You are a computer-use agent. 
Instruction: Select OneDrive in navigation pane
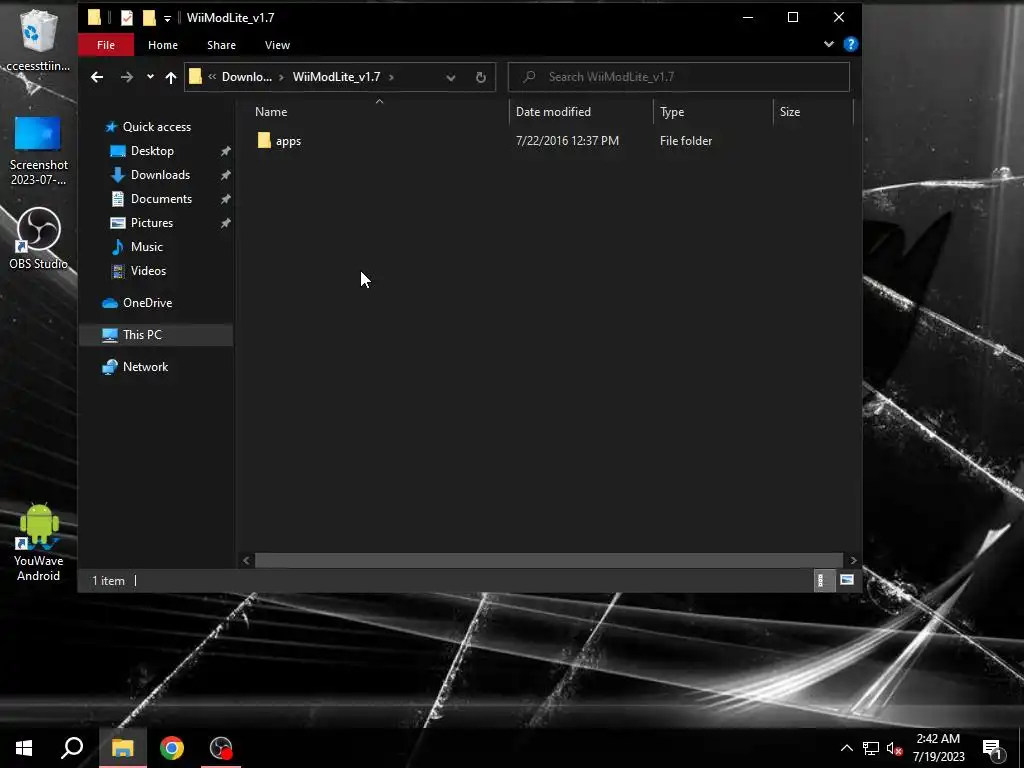pyautogui.click(x=148, y=303)
